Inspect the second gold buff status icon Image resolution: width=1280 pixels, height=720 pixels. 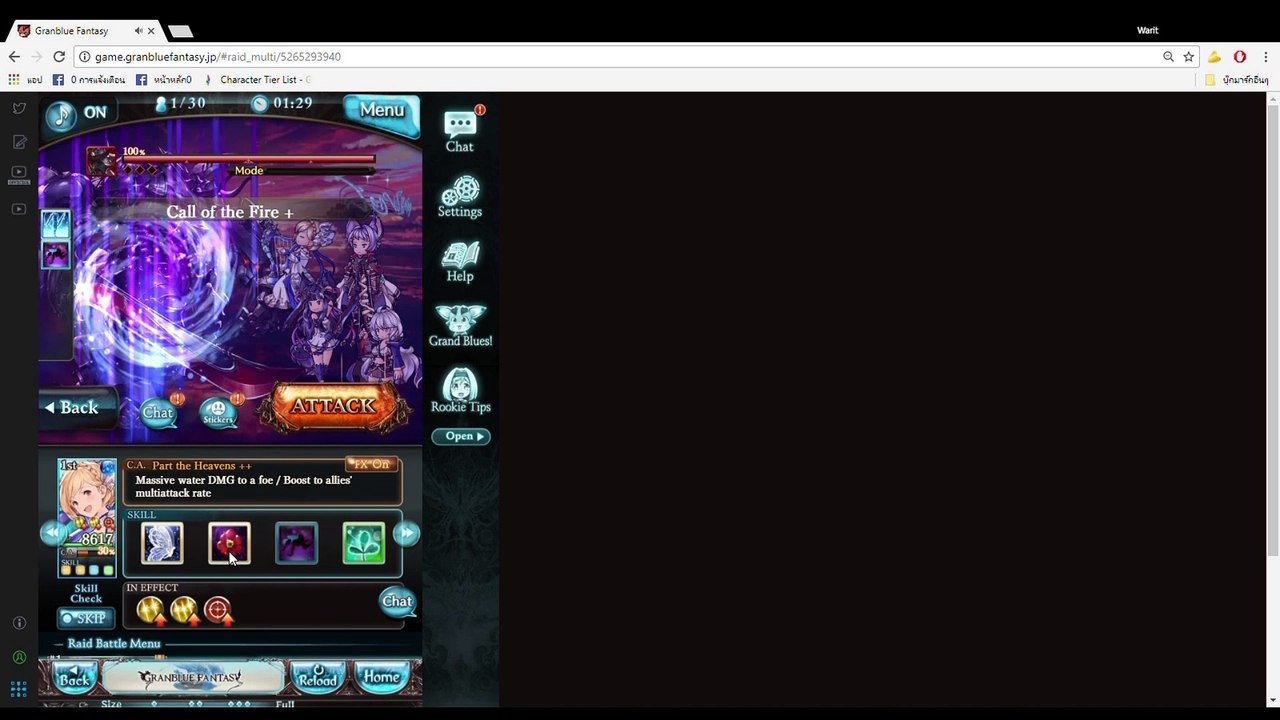click(x=184, y=609)
